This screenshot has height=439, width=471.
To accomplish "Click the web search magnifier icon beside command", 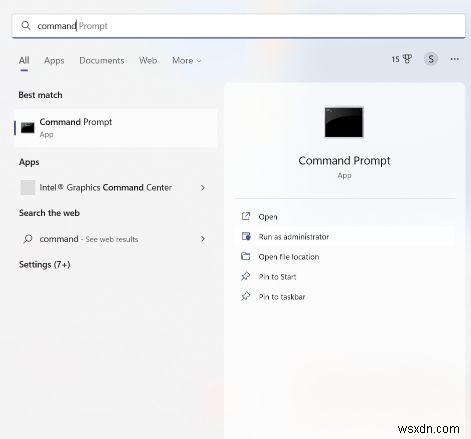I will tap(28, 239).
